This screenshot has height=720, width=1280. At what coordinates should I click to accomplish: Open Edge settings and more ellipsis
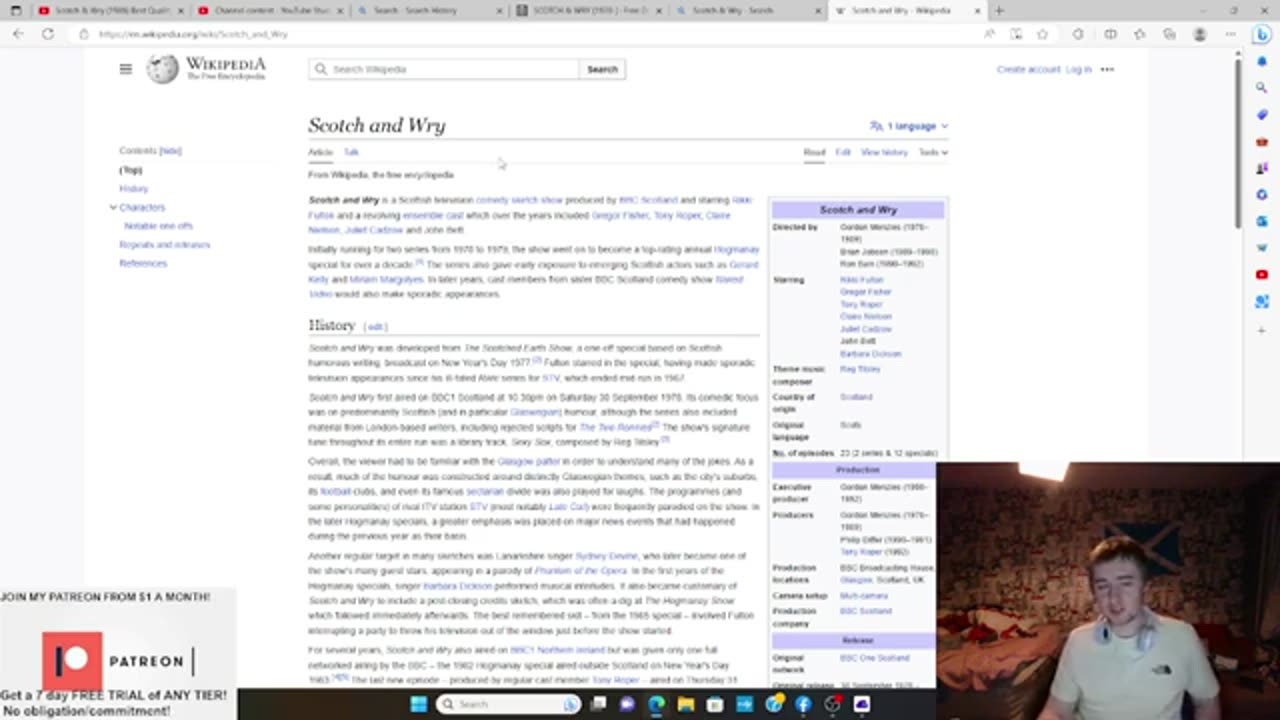coord(1230,34)
